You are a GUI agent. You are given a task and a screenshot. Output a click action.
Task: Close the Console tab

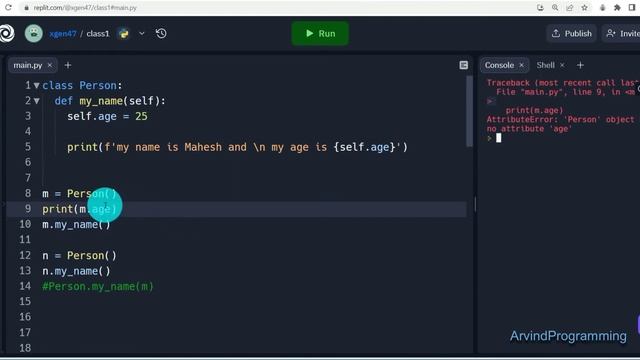point(521,65)
